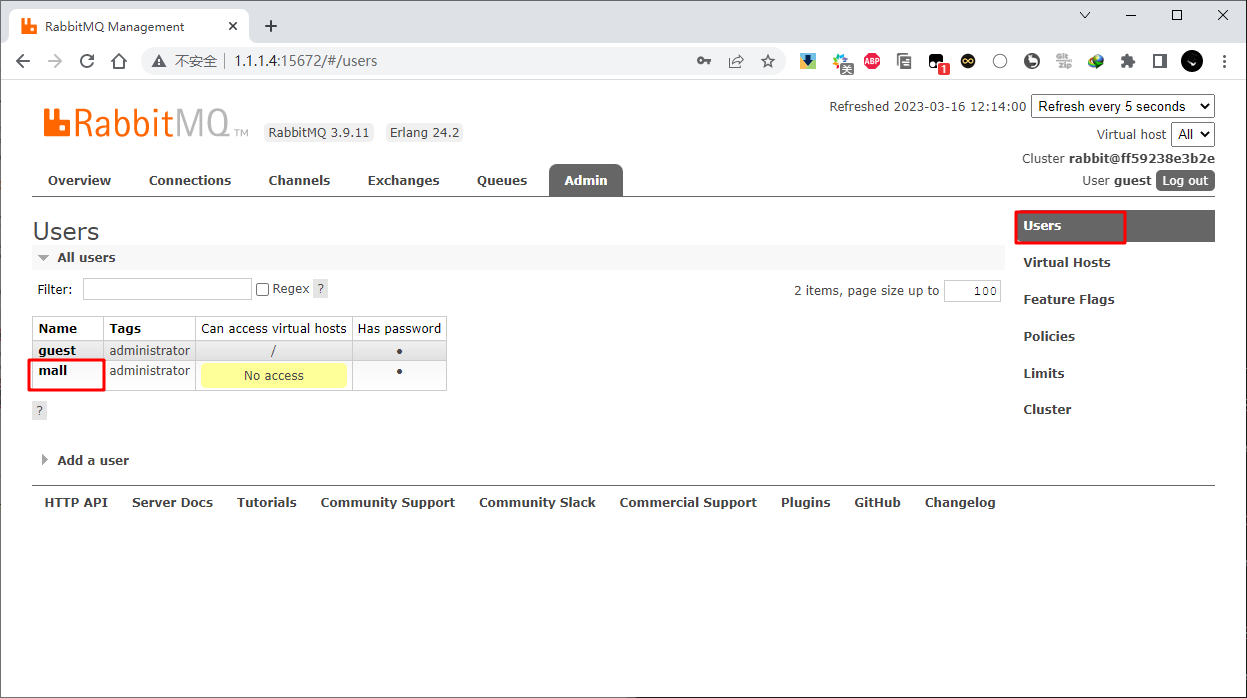Viewport: 1247px width, 698px height.
Task: Reload the page with the refresh icon
Action: point(87,61)
